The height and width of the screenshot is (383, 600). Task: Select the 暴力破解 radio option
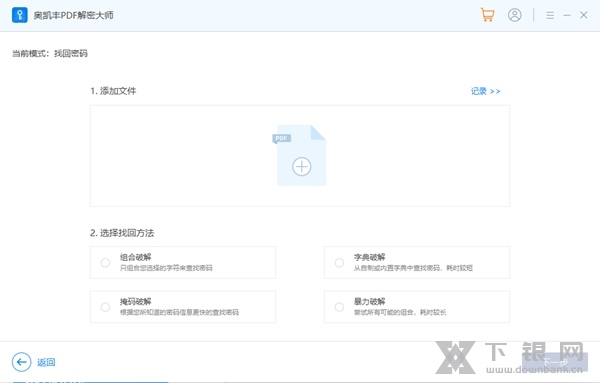[x=339, y=307]
